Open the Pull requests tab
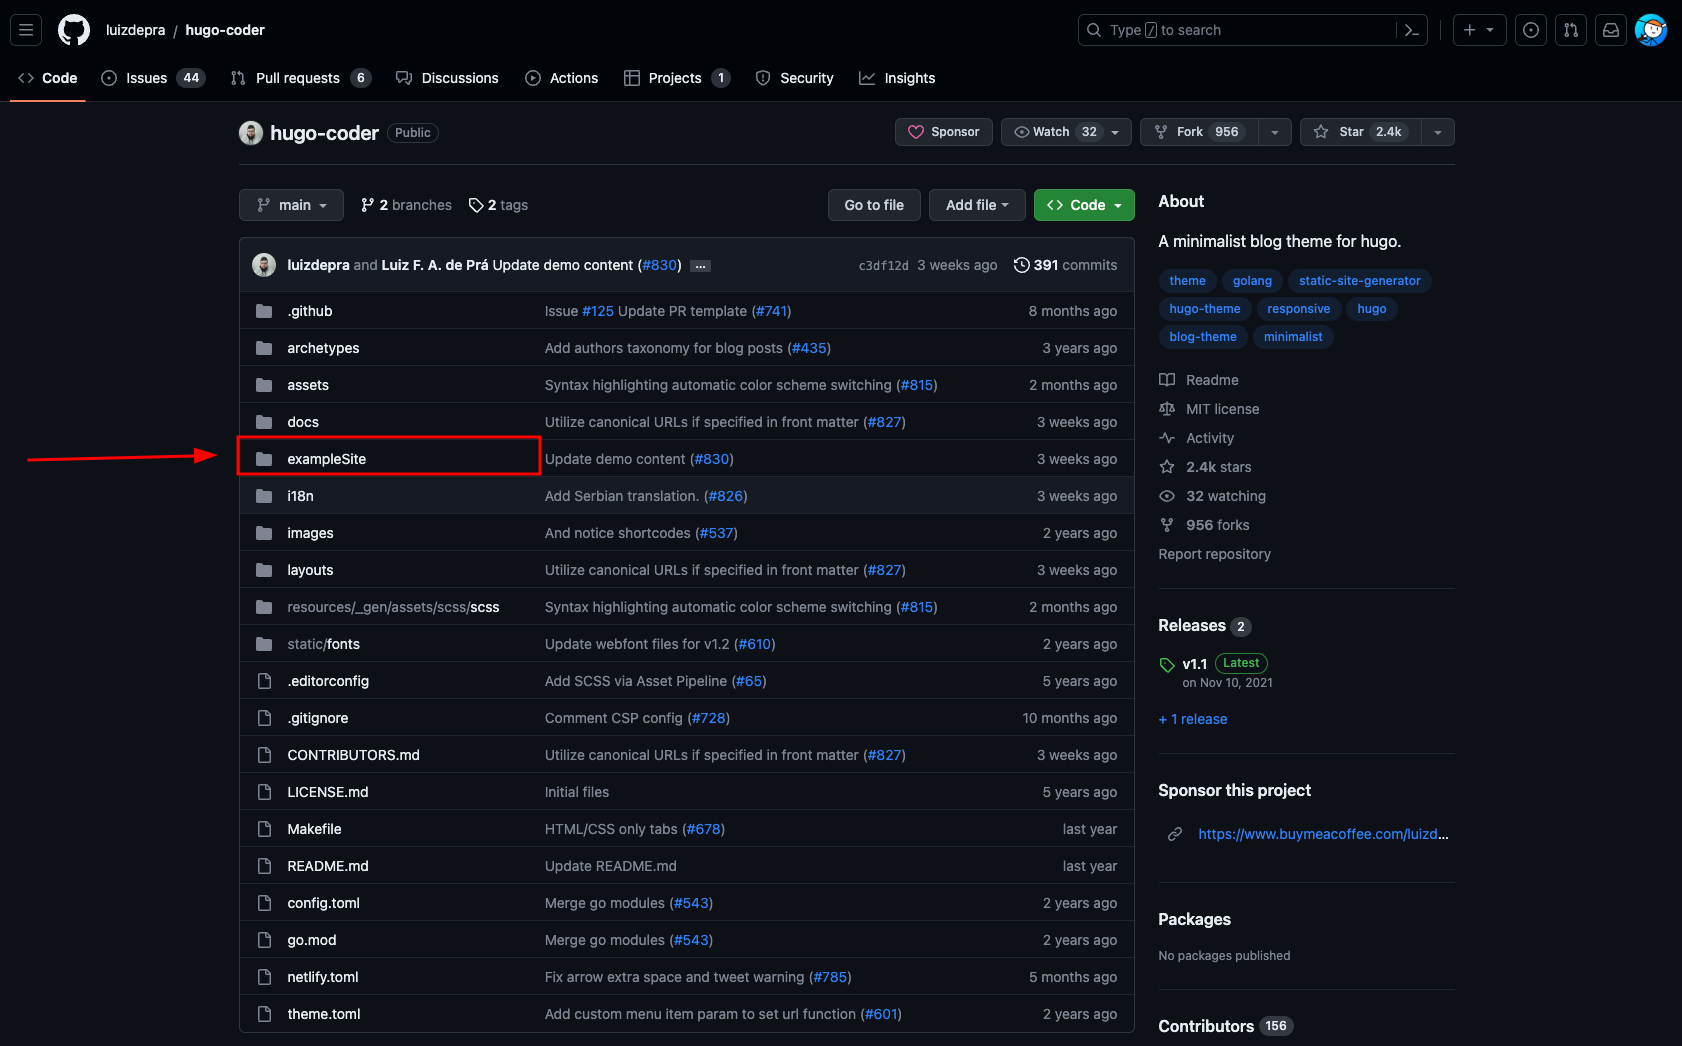 click(x=301, y=78)
